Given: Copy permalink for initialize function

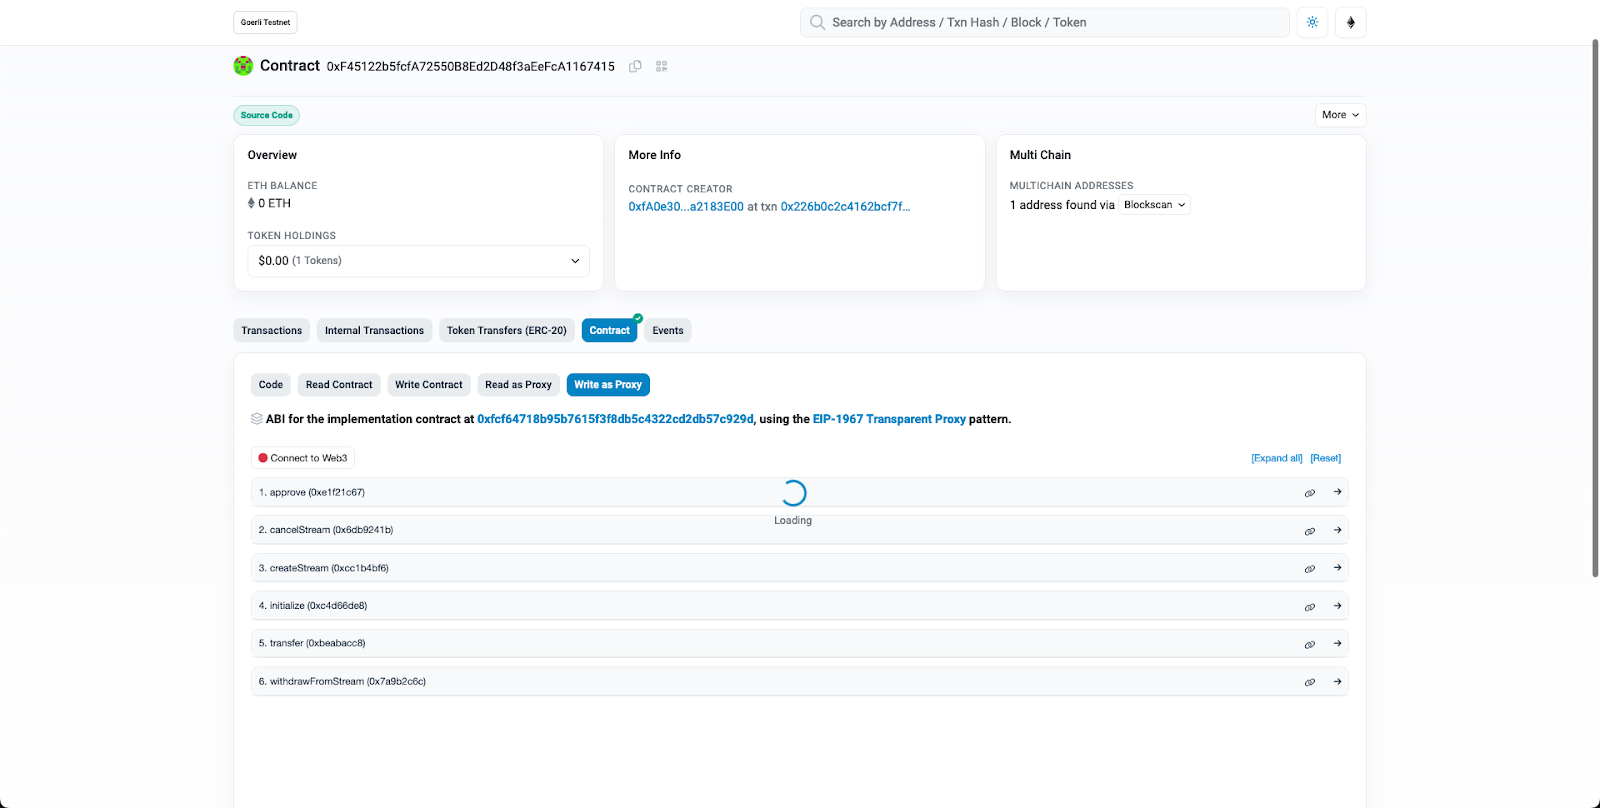Looking at the screenshot, I should coord(1309,607).
